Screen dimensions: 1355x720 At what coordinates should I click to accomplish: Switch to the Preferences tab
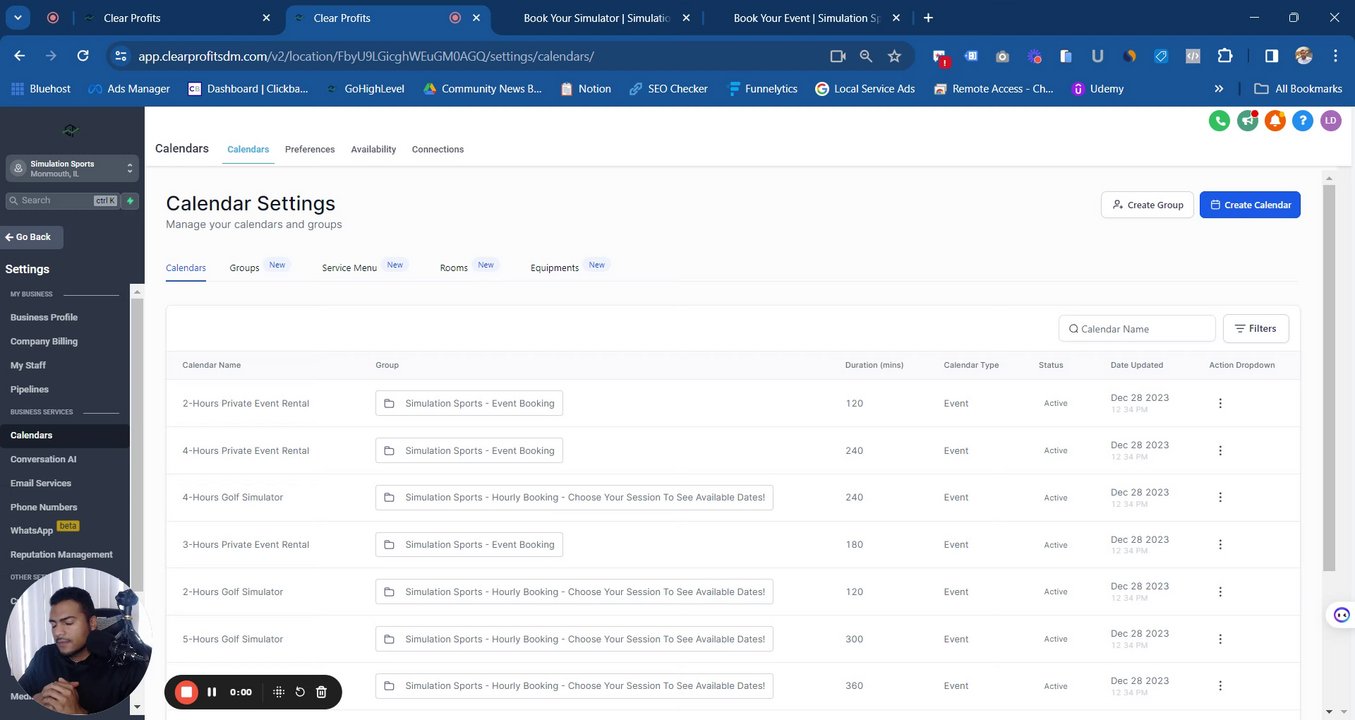pos(310,149)
